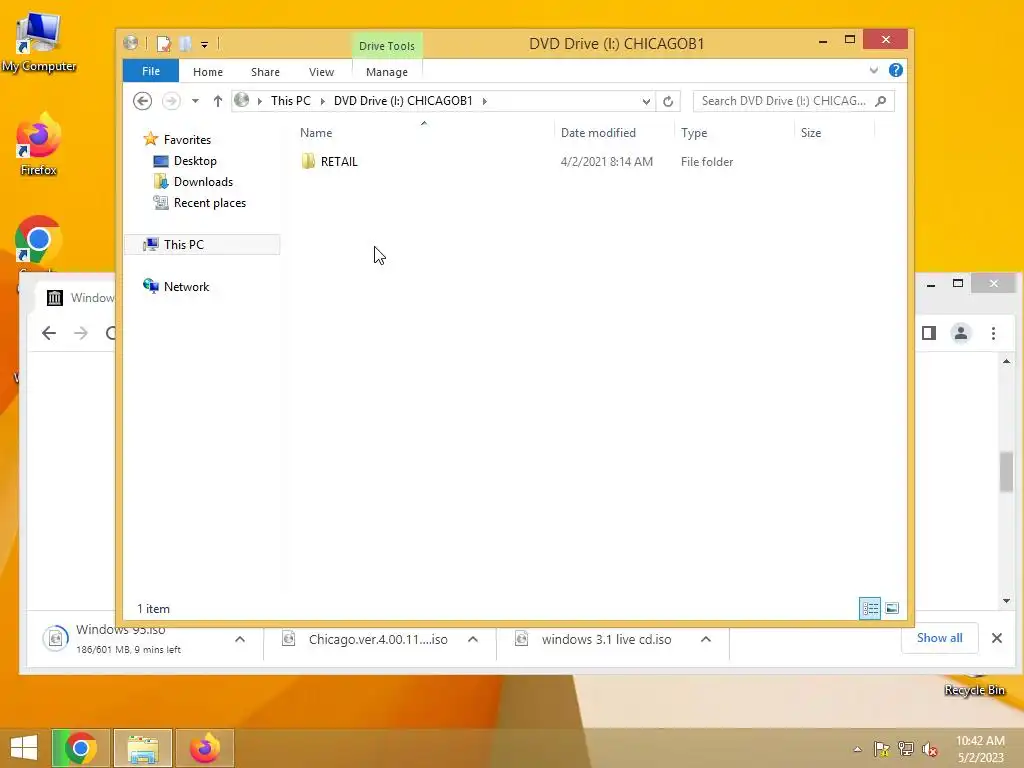This screenshot has width=1024, height=768.
Task: Click Chrome in the taskbar
Action: tap(80, 748)
